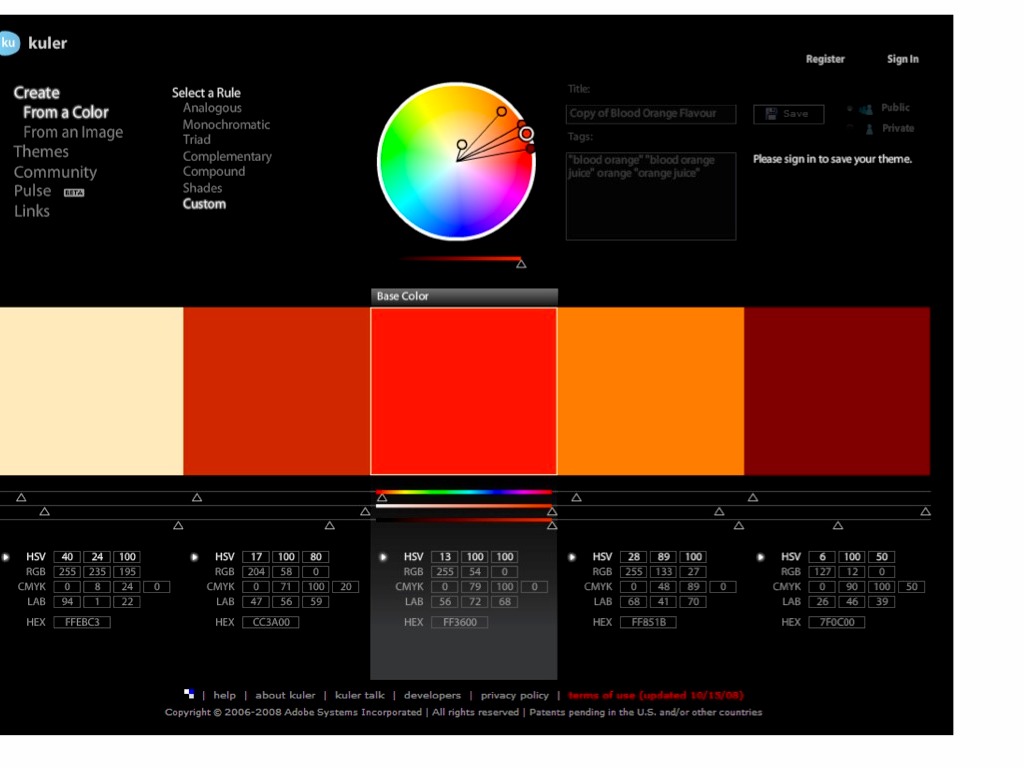The width and height of the screenshot is (1024, 768).
Task: Open the Sign In link
Action: [x=902, y=59]
